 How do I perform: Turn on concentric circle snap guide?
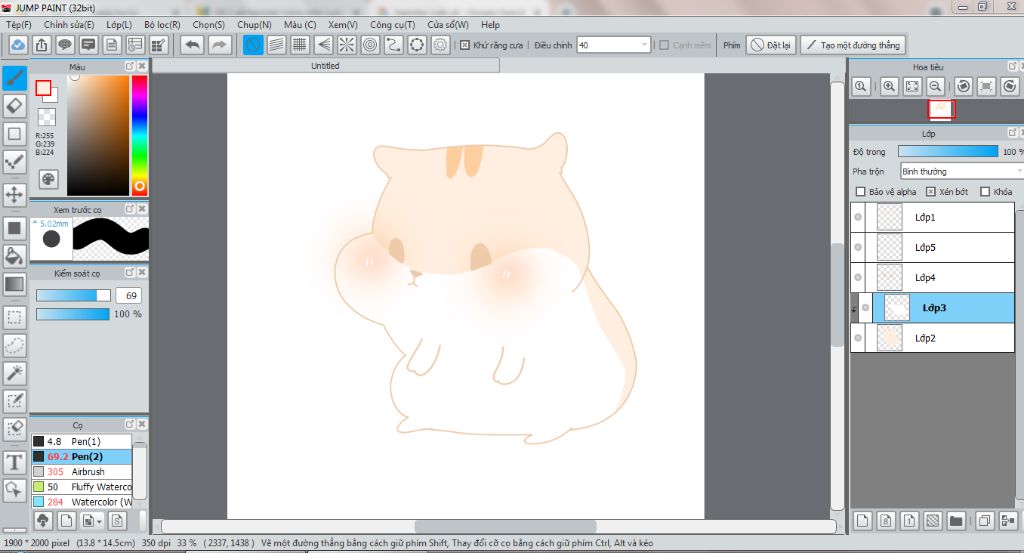click(370, 45)
